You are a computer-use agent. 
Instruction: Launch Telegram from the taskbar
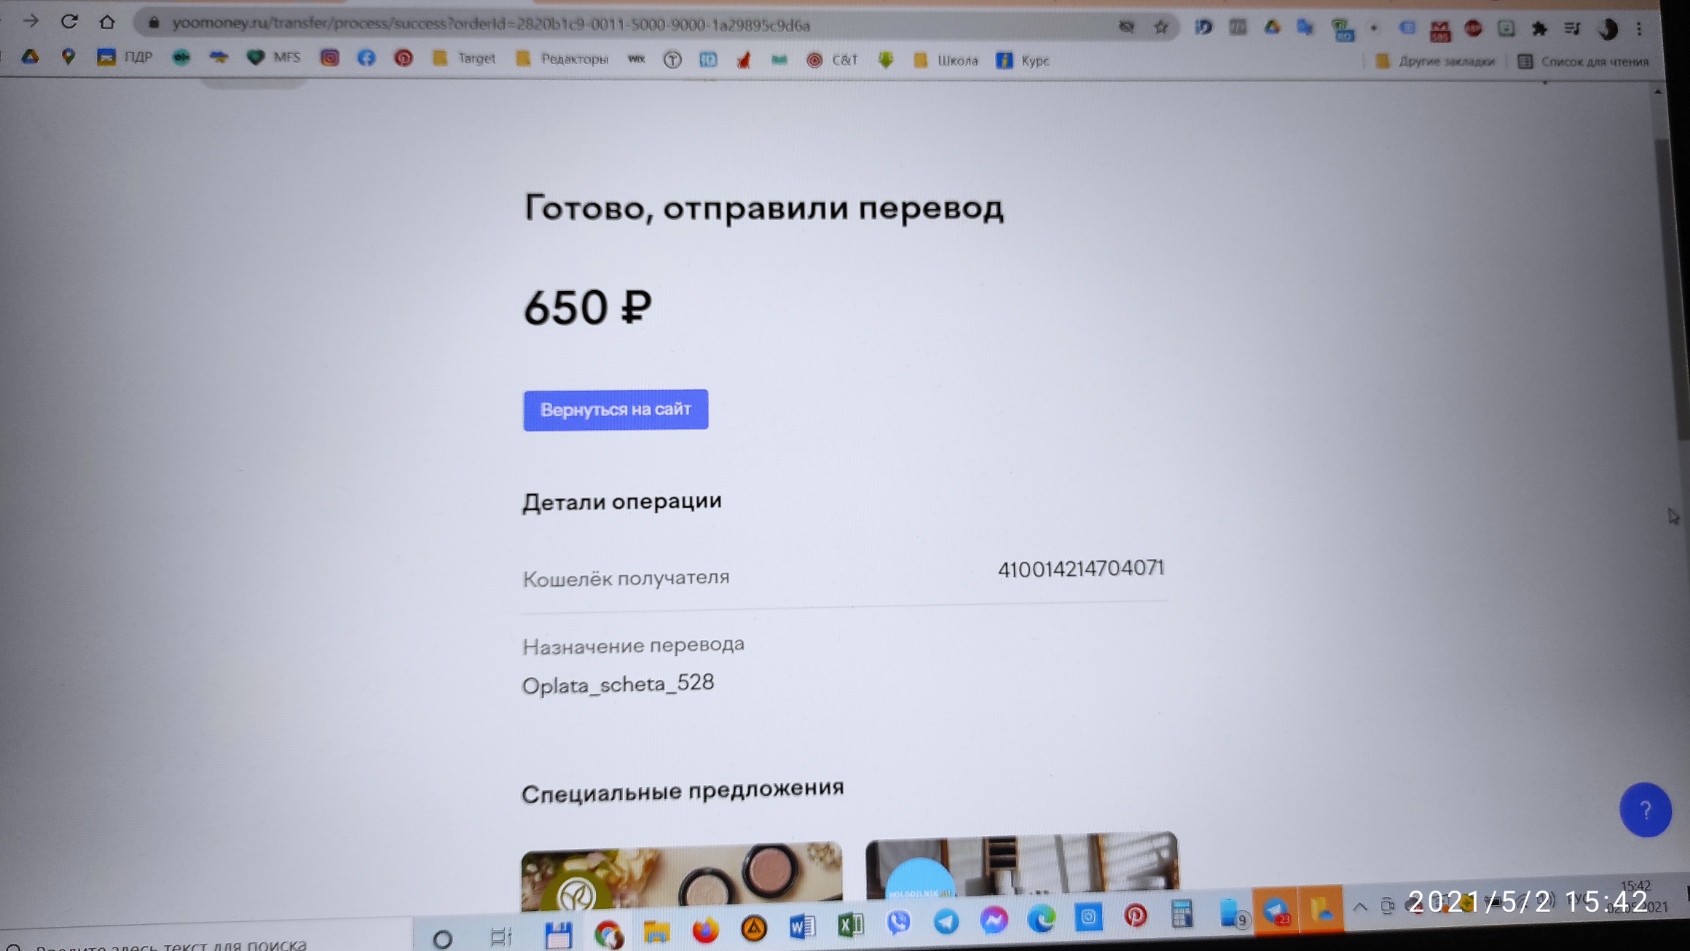point(946,921)
